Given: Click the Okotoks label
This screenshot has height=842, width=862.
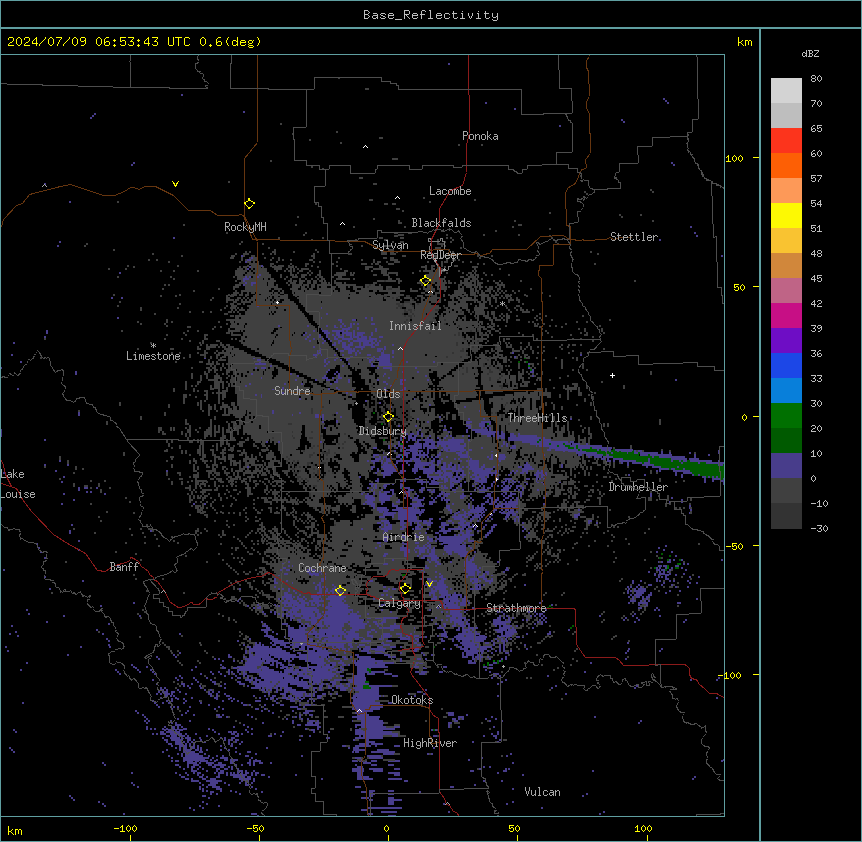Looking at the screenshot, I should tap(412, 700).
